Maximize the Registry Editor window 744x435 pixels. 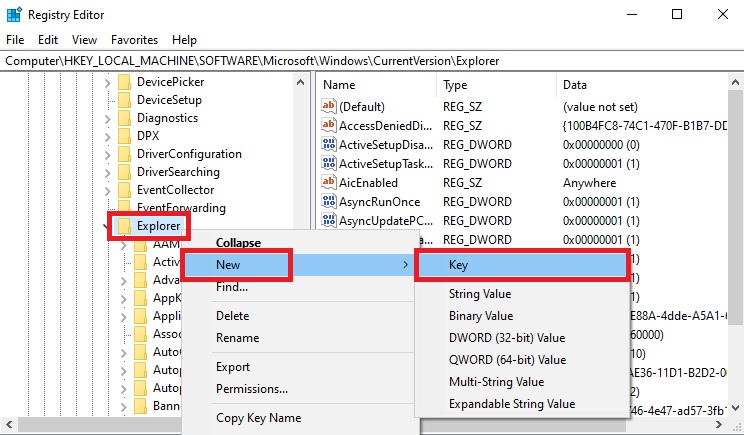click(x=677, y=14)
